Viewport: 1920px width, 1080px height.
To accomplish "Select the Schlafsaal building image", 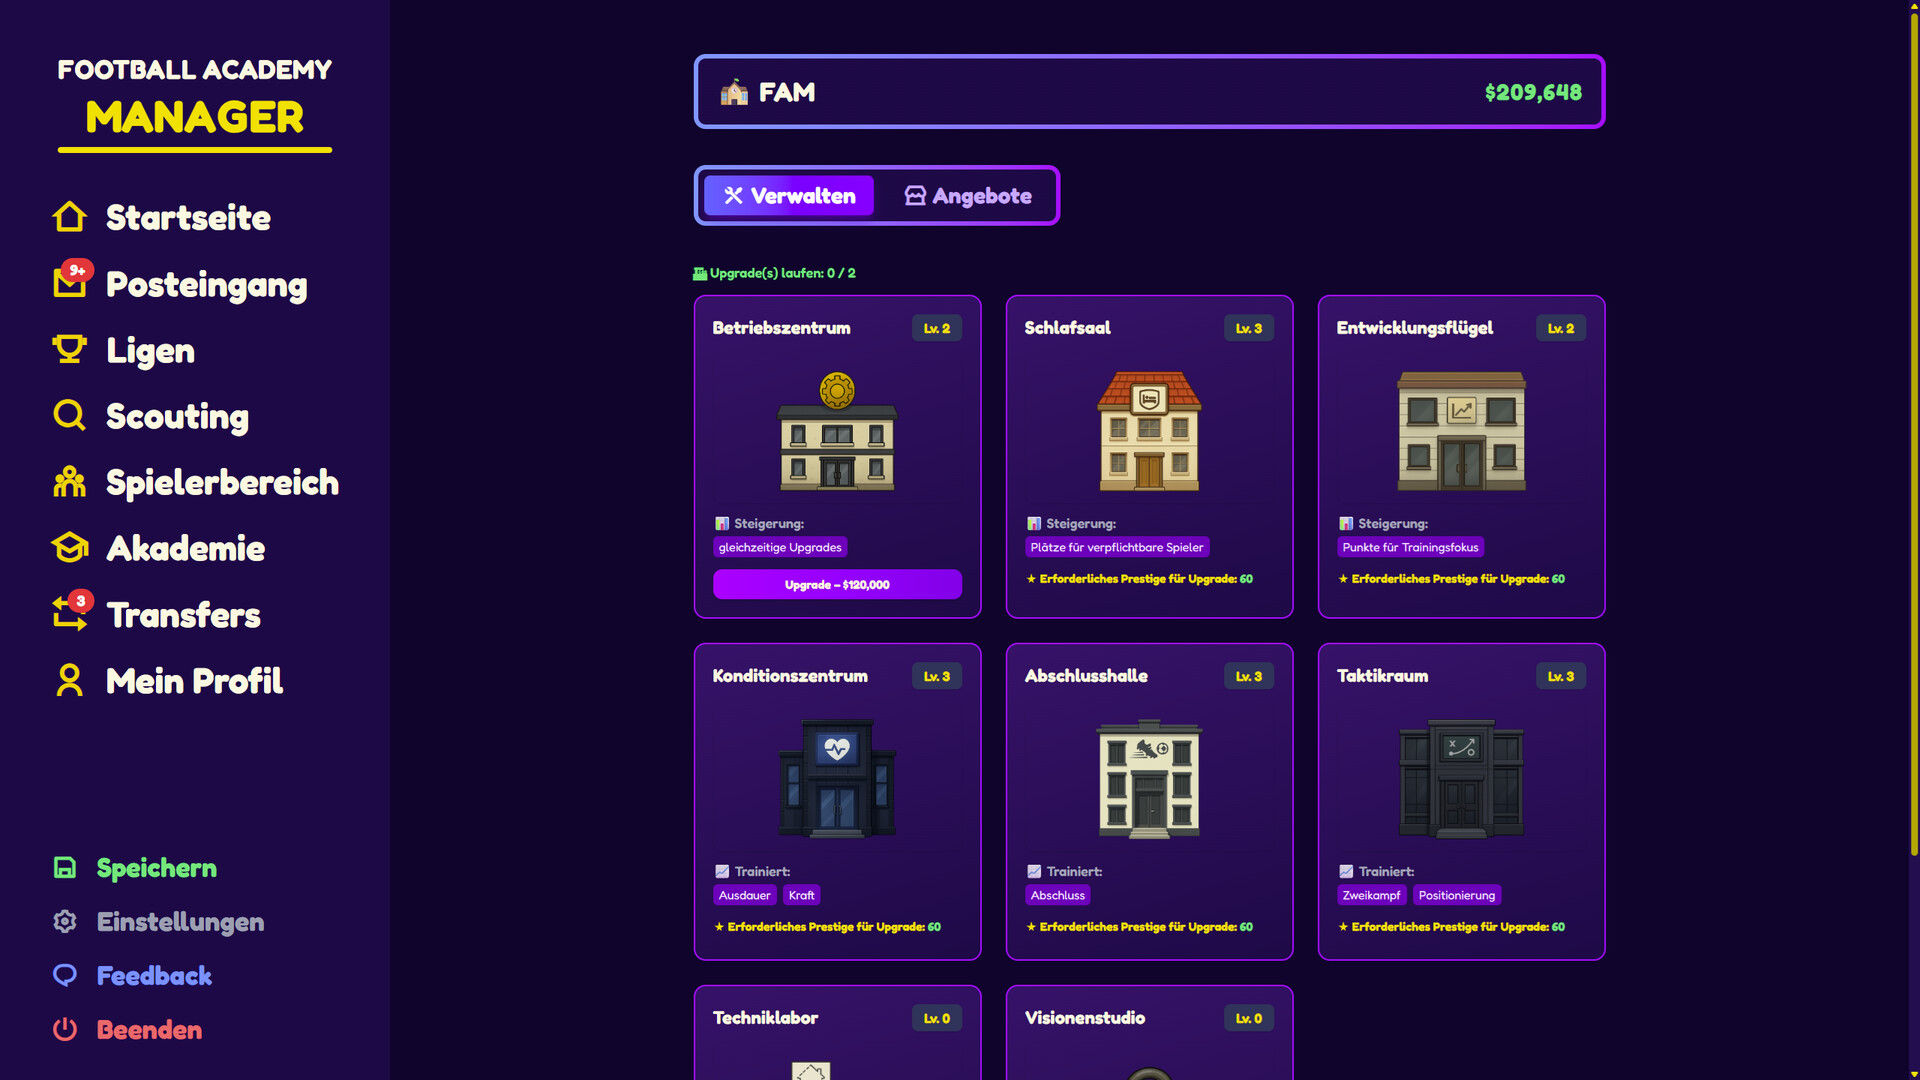I will pyautogui.click(x=1149, y=431).
